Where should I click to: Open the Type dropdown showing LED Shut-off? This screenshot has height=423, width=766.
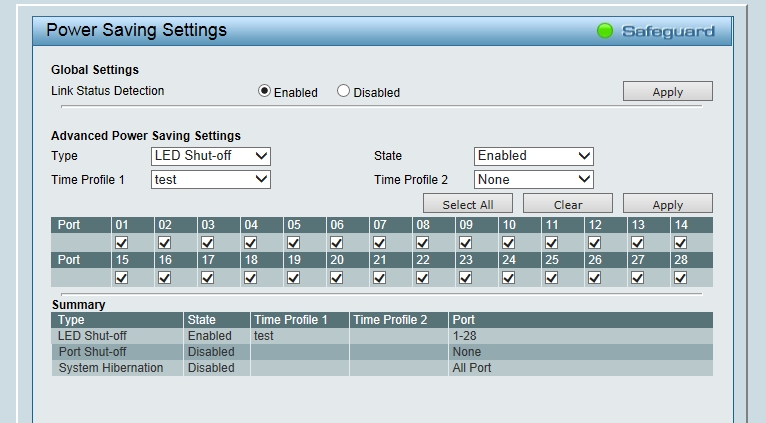click(211, 156)
